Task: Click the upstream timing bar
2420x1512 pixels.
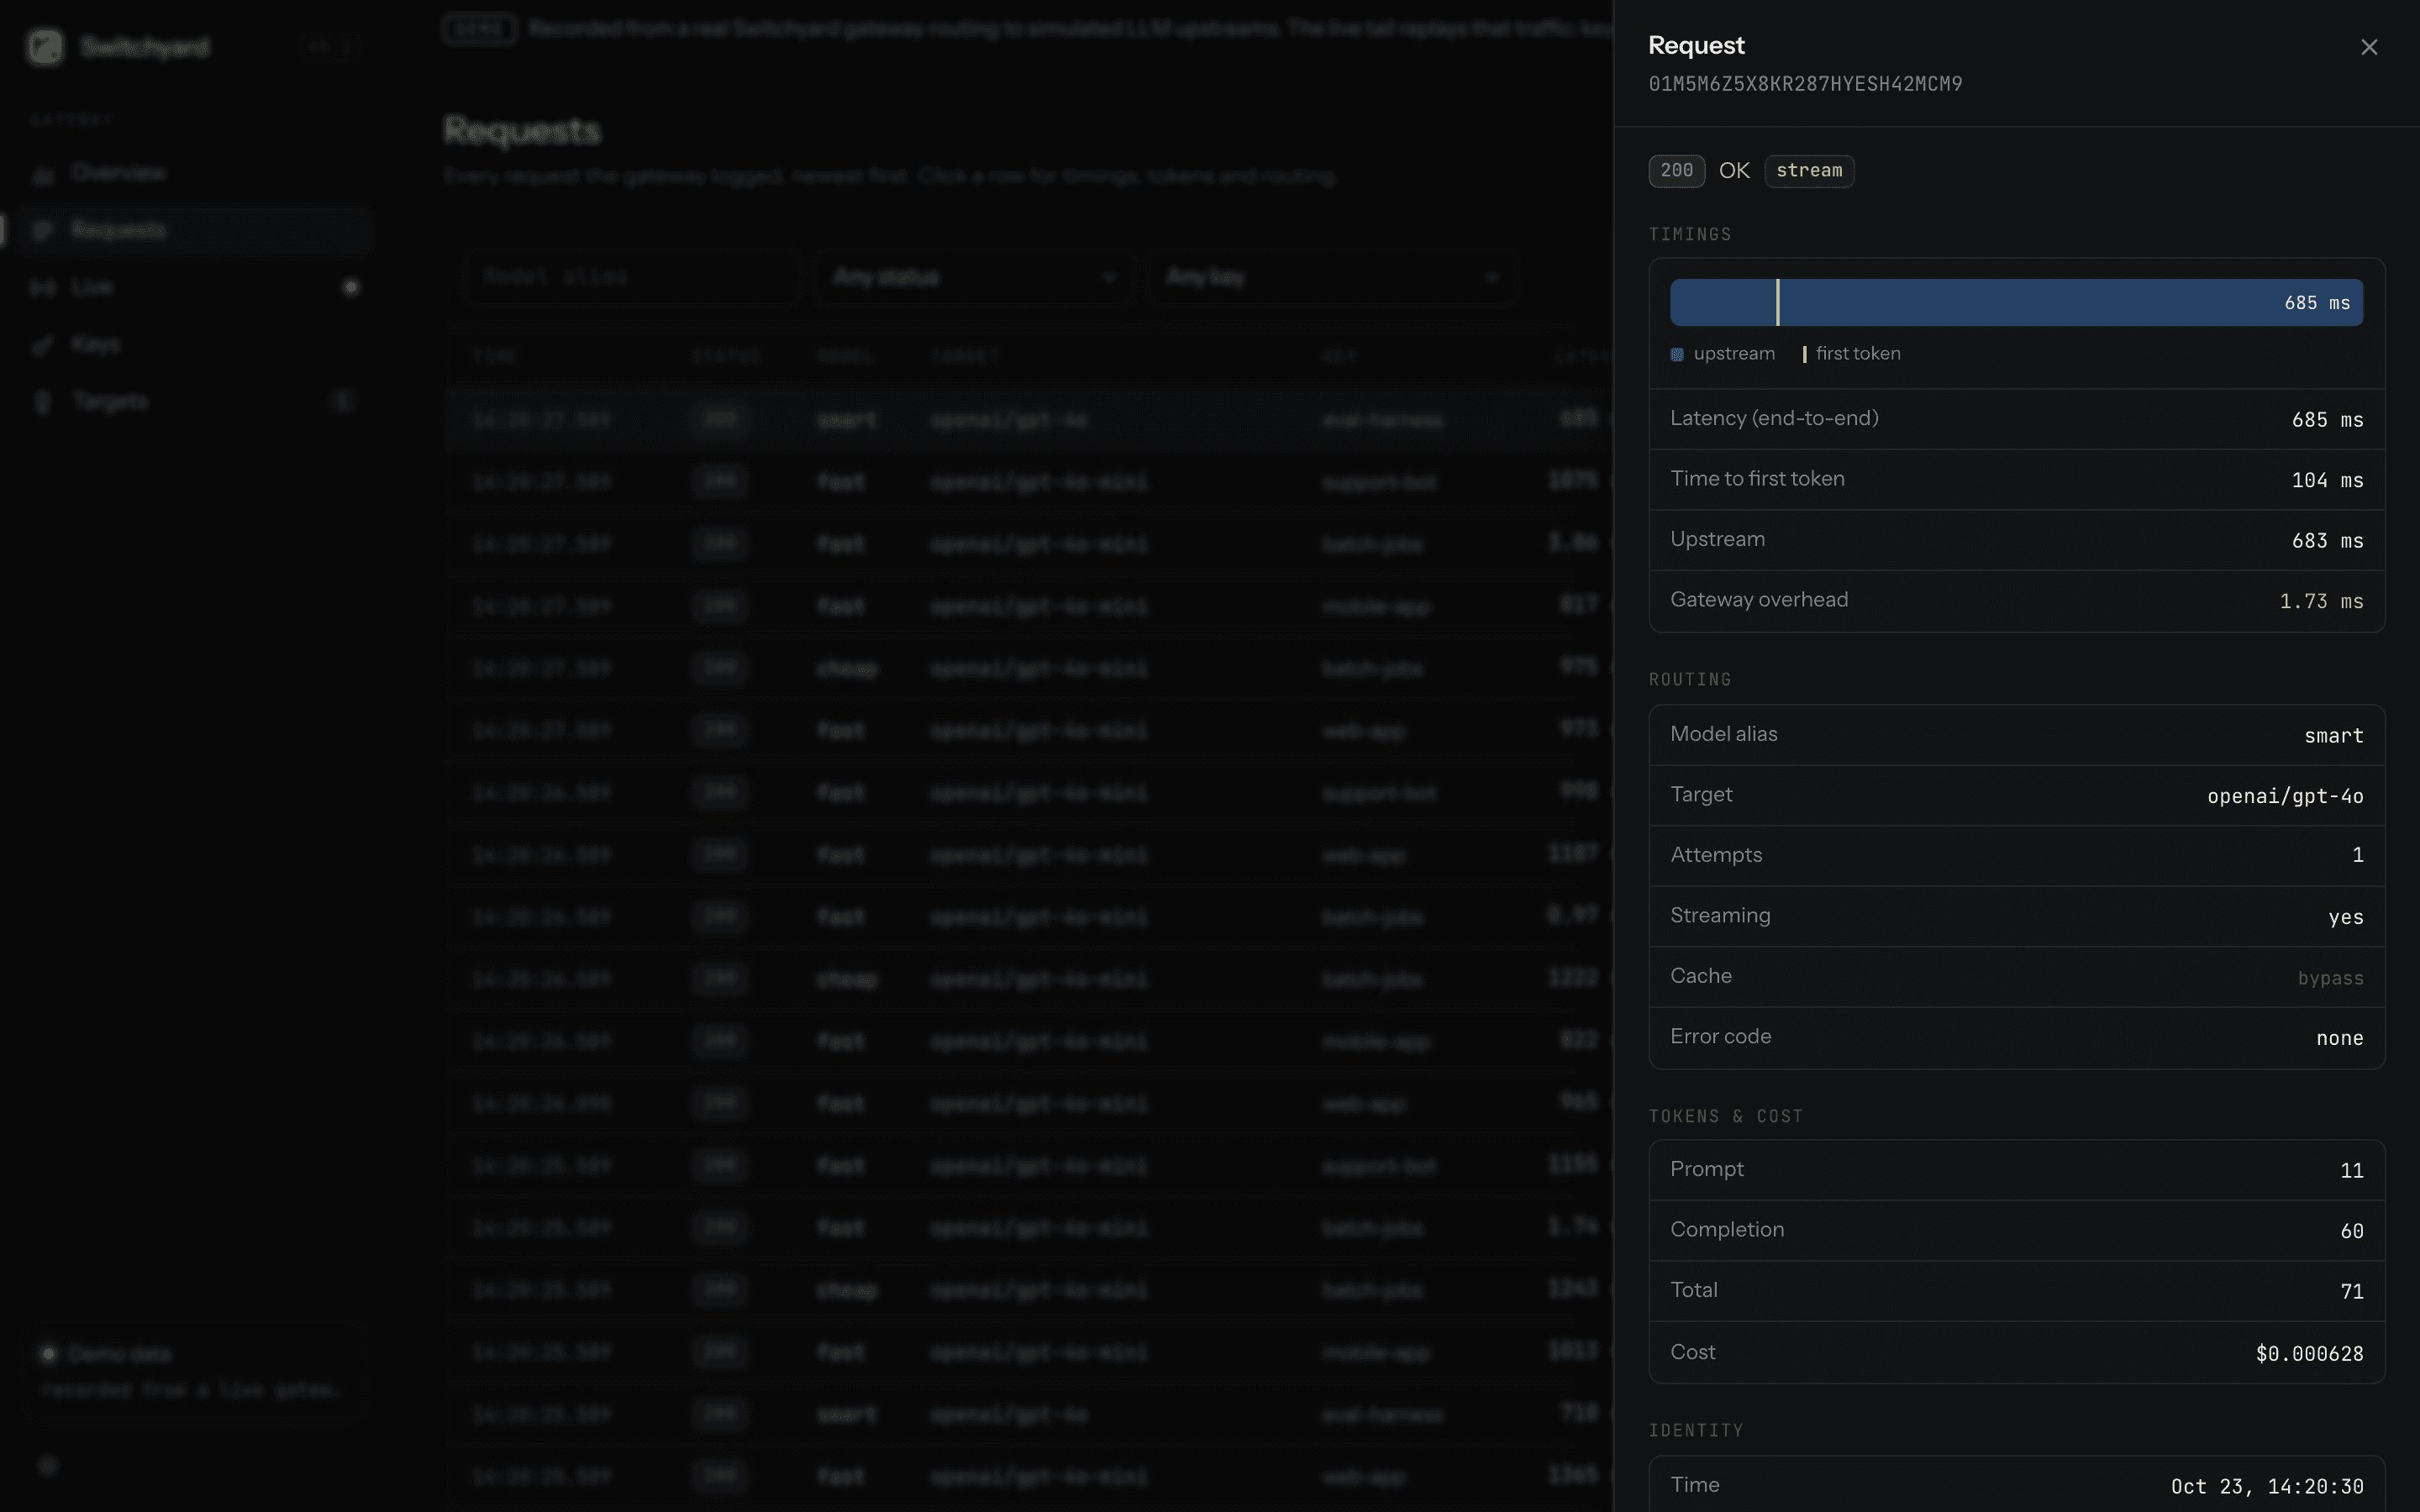Action: tap(2016, 302)
